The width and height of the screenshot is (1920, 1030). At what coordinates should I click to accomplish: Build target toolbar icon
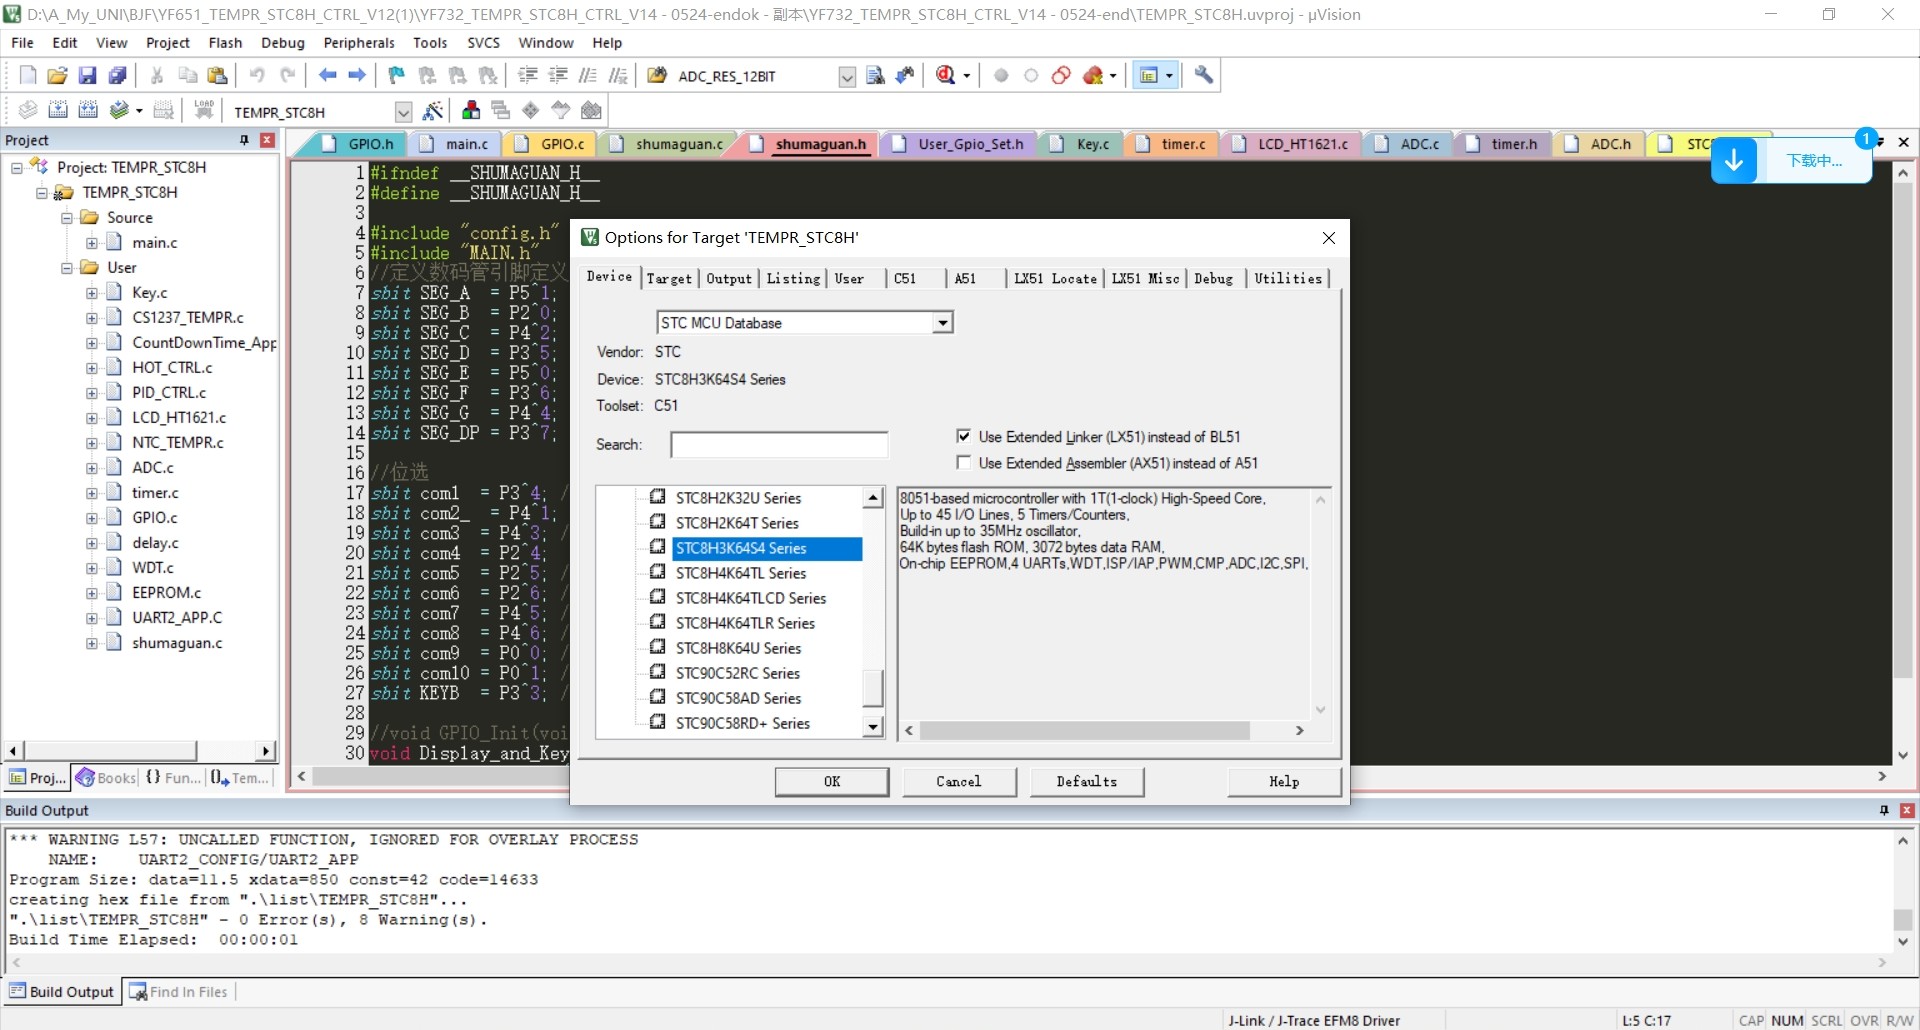pyautogui.click(x=58, y=111)
